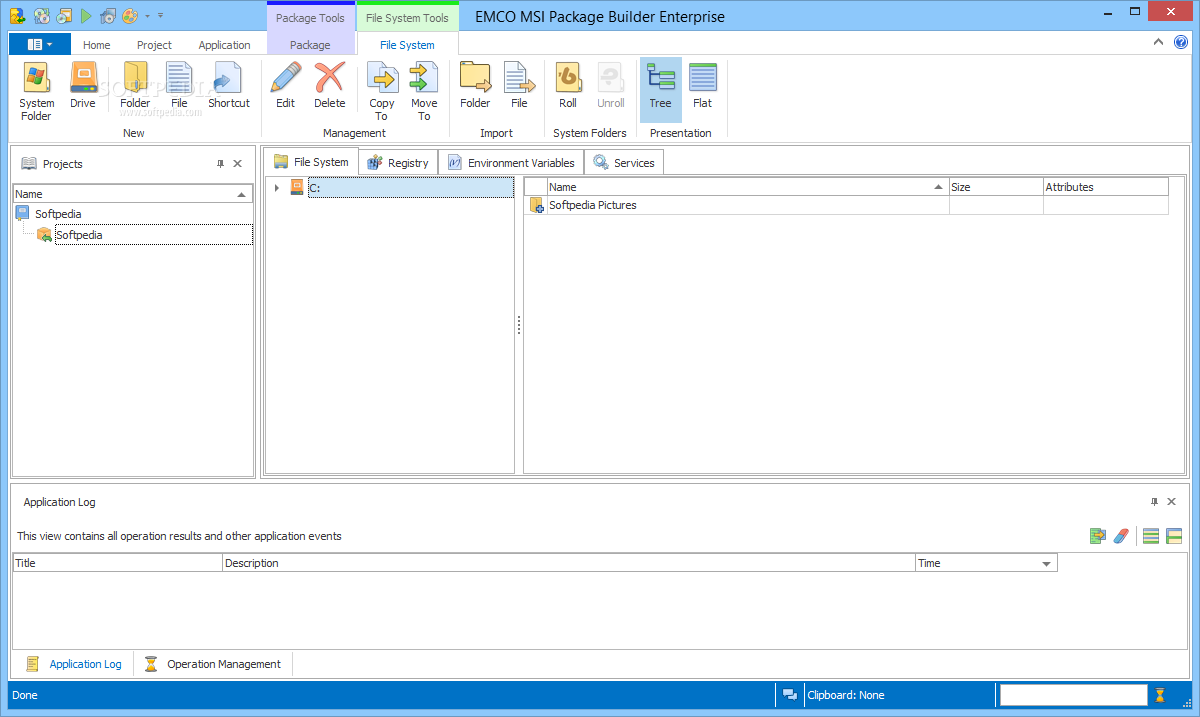Click the green striped rows log icon
The height and width of the screenshot is (717, 1200).
tap(1151, 536)
